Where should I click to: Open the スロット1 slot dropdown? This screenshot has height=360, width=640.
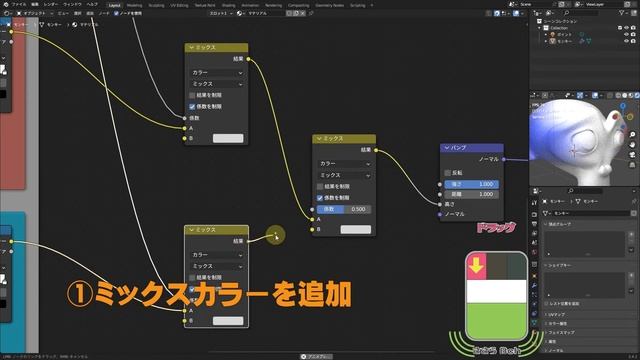click(x=221, y=13)
